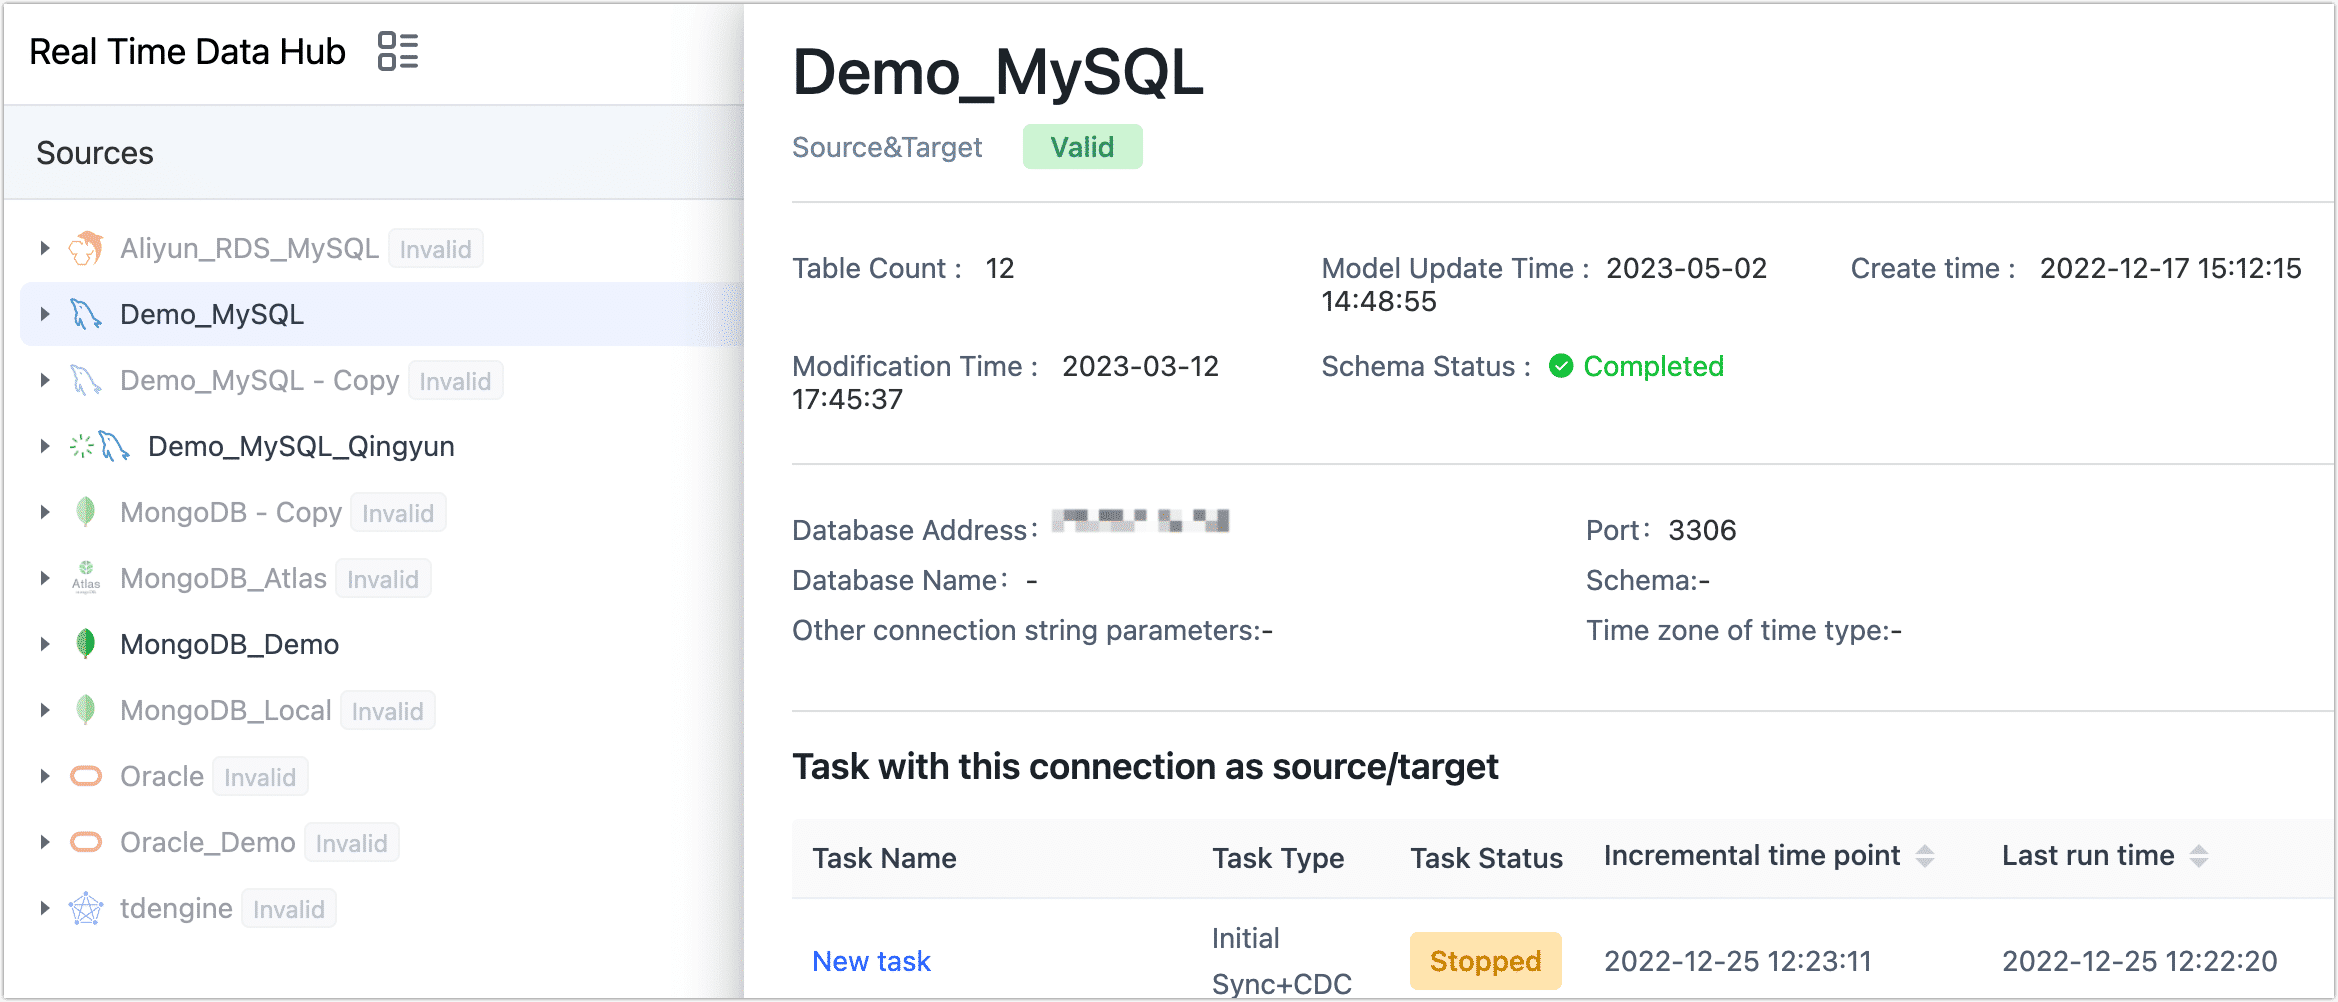Select Demo_MySQL - Copy source name

pos(259,380)
